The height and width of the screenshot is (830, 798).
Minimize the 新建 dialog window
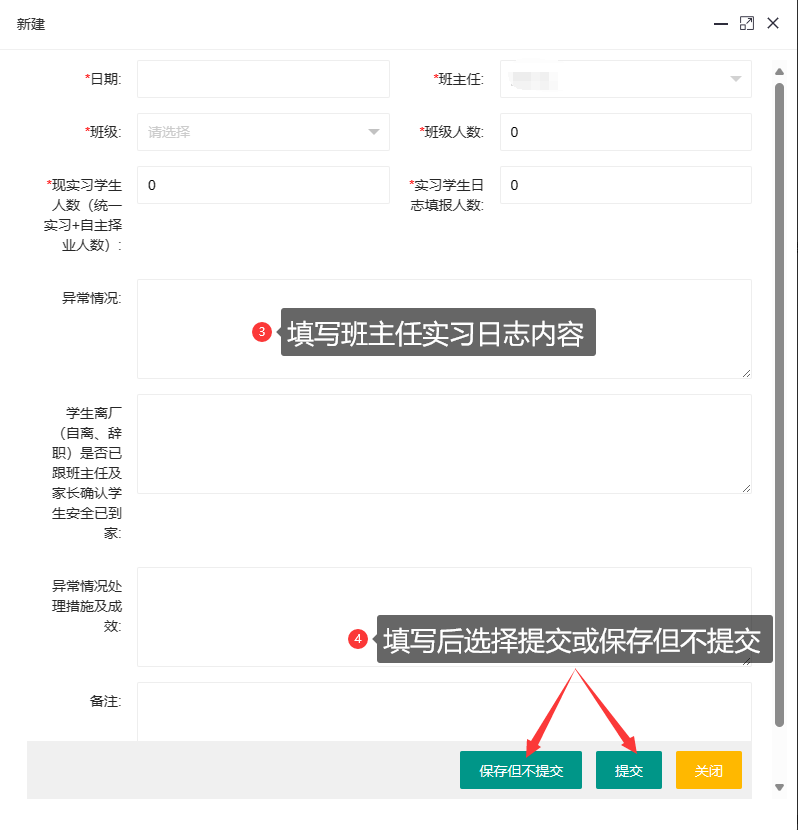coord(719,23)
